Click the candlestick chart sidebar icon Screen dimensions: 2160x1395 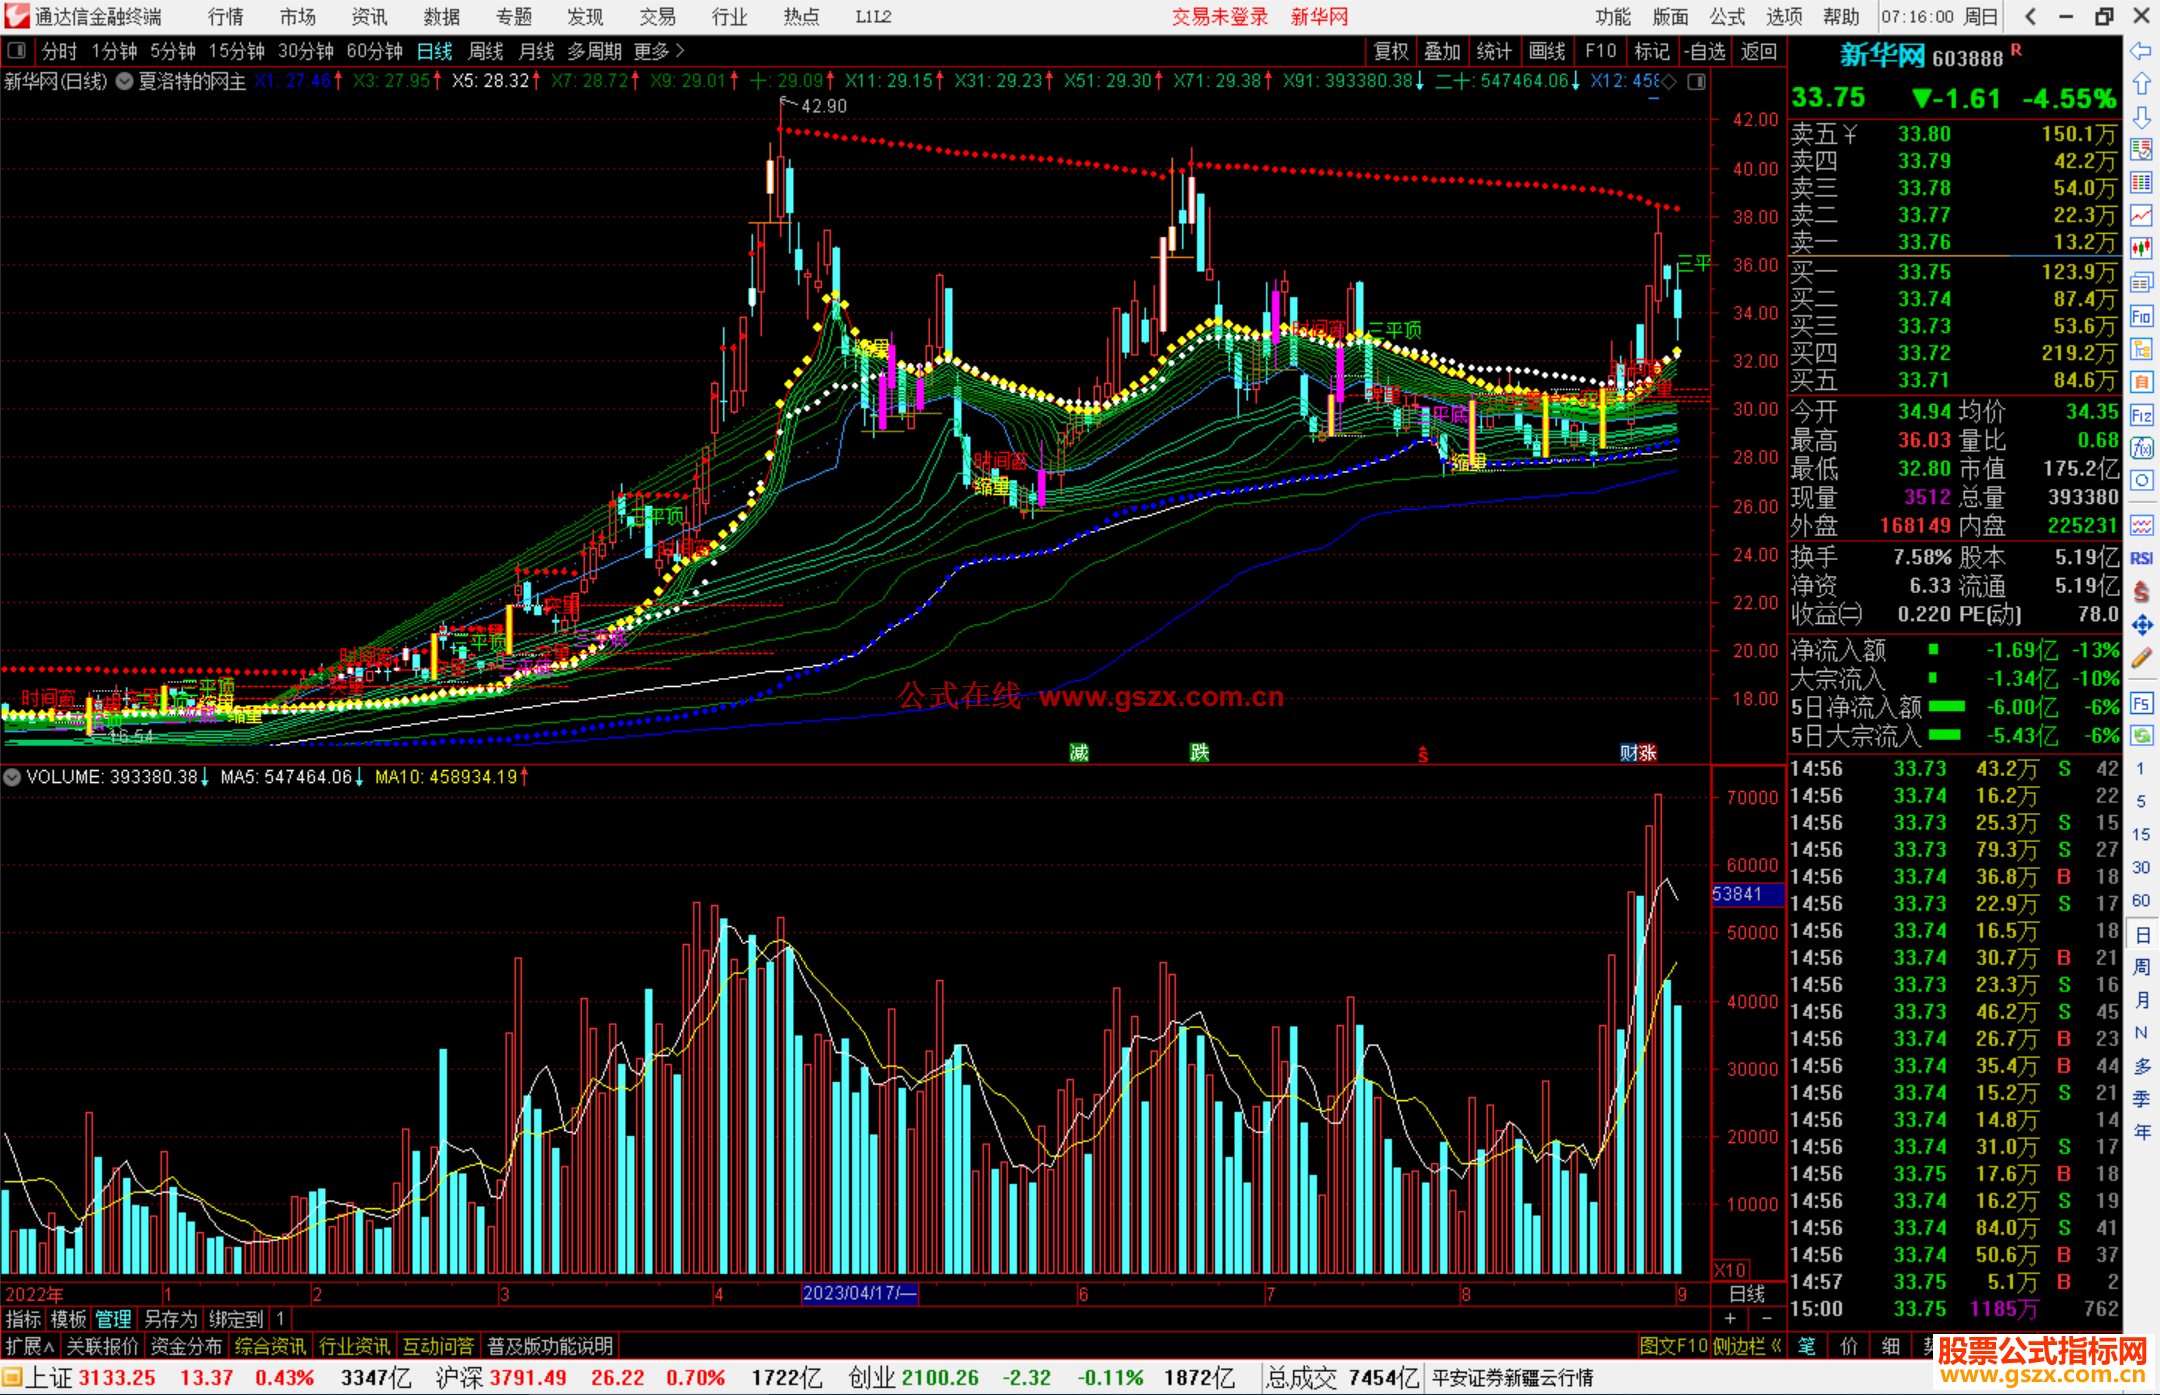point(2141,248)
